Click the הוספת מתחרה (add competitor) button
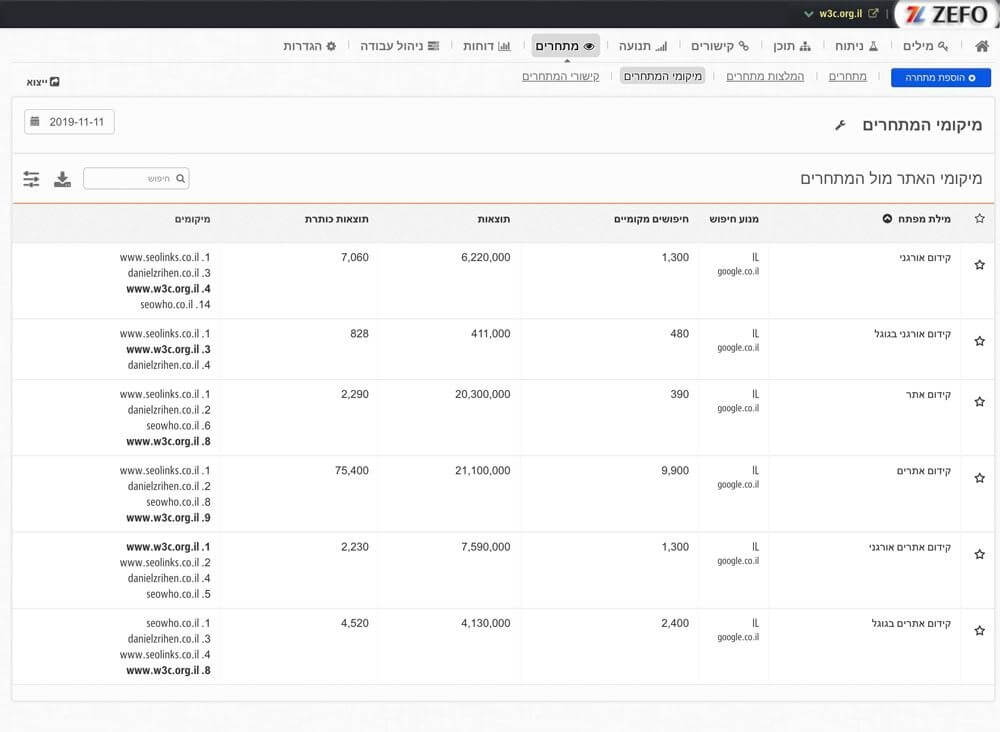Image resolution: width=1000 pixels, height=732 pixels. [x=941, y=77]
